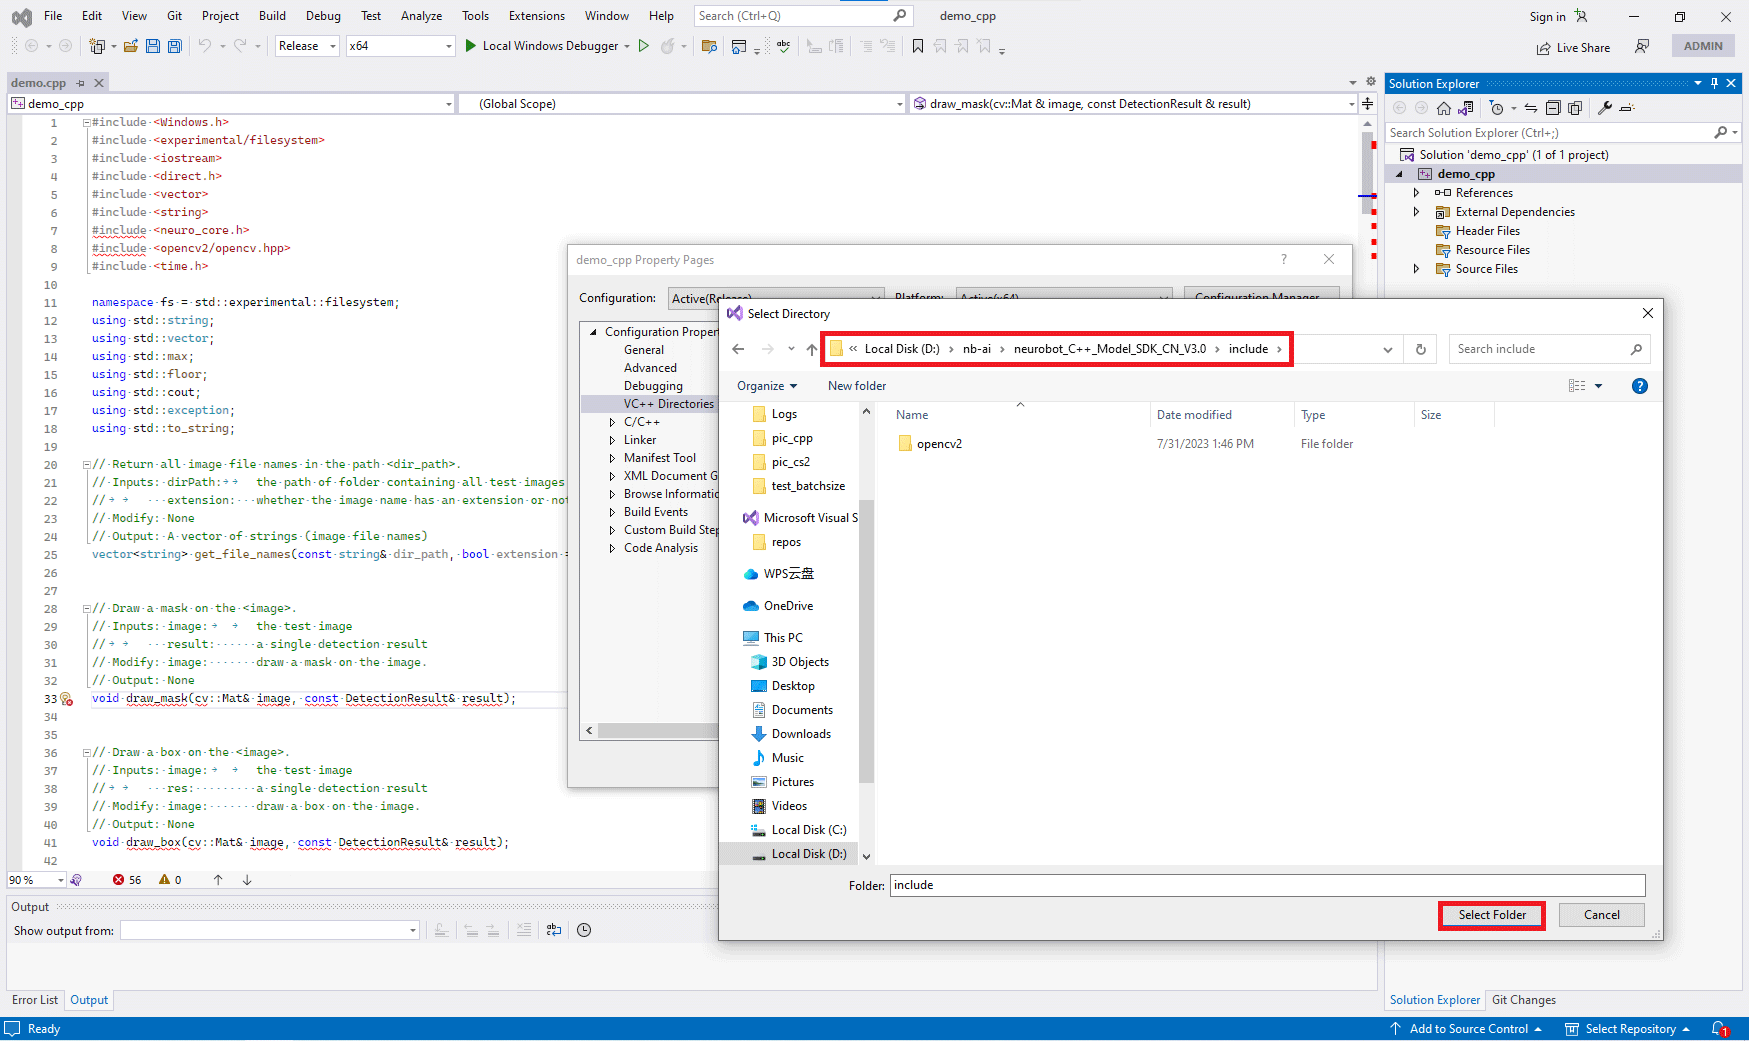This screenshot has width=1749, height=1041.
Task: Click the New folder button
Action: pyautogui.click(x=857, y=386)
